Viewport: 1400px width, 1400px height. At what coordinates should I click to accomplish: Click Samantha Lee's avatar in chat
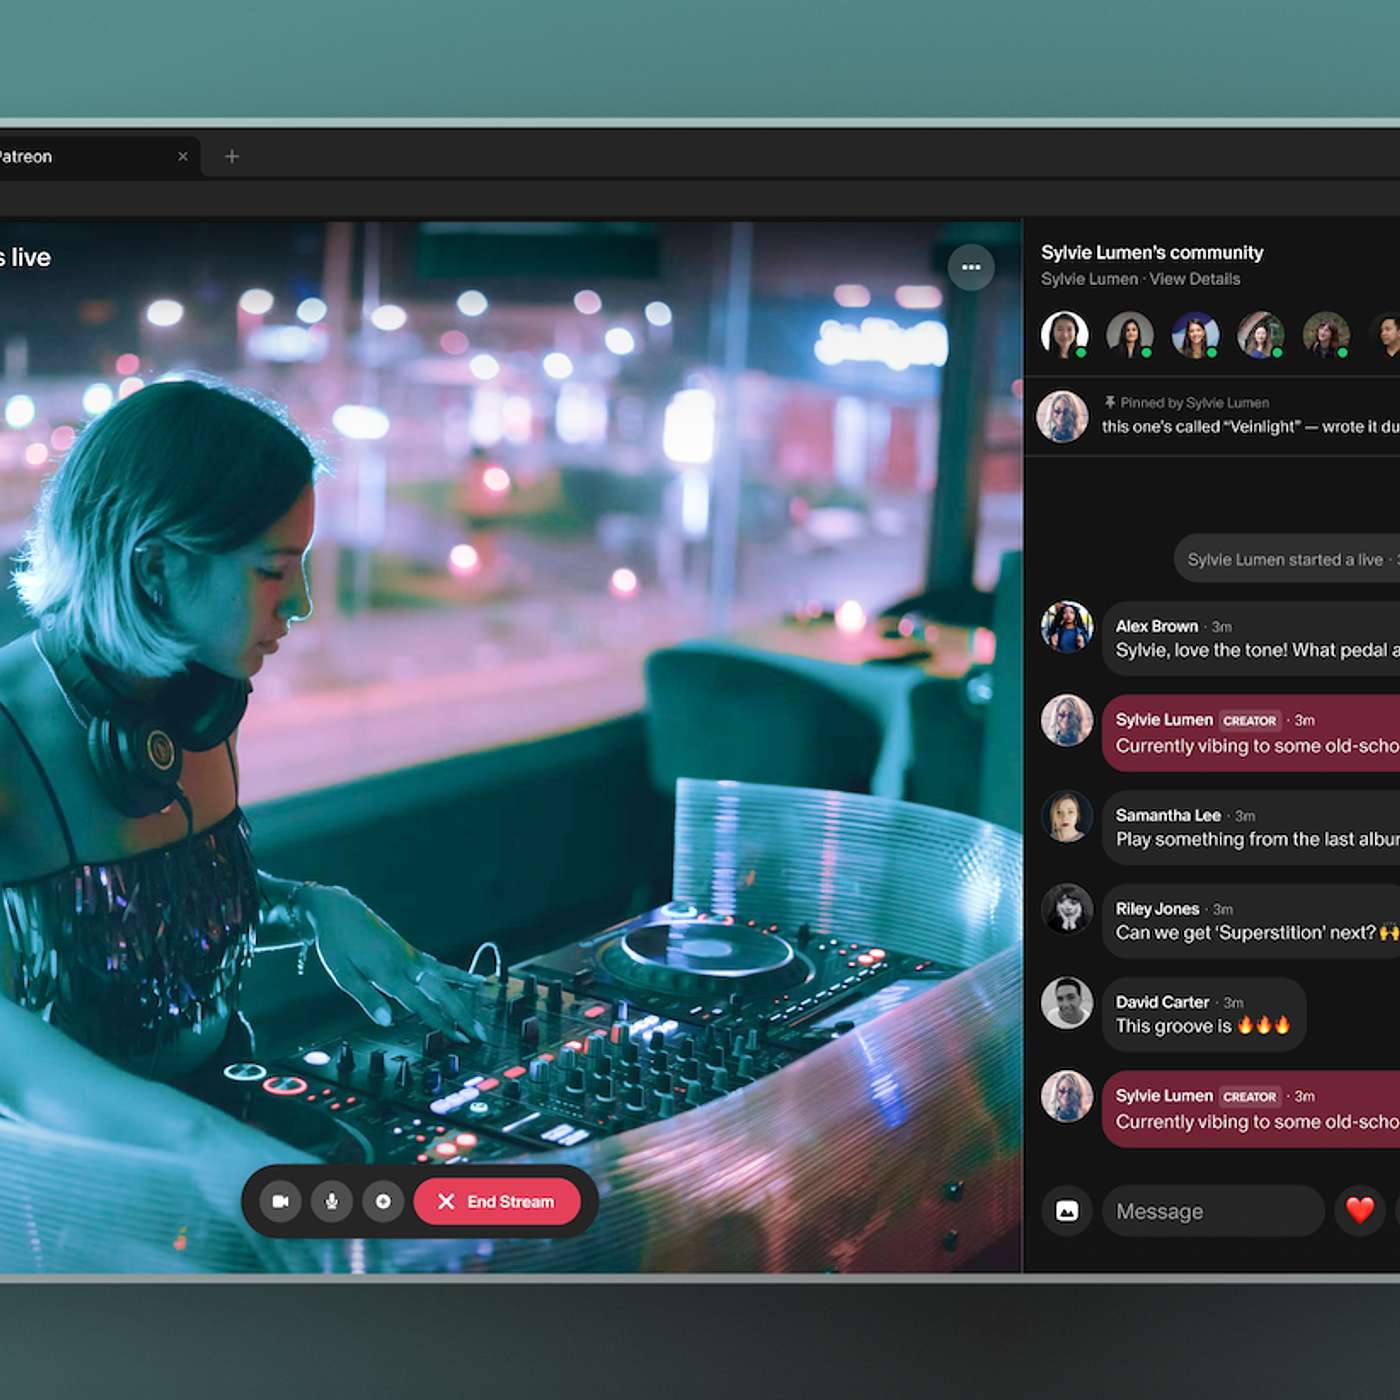pyautogui.click(x=1066, y=816)
